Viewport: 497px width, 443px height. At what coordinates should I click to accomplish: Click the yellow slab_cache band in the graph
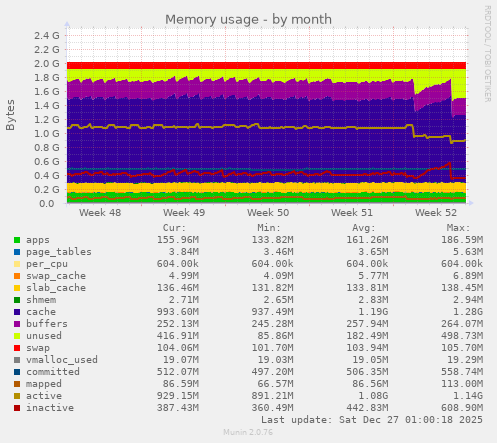coord(266,187)
